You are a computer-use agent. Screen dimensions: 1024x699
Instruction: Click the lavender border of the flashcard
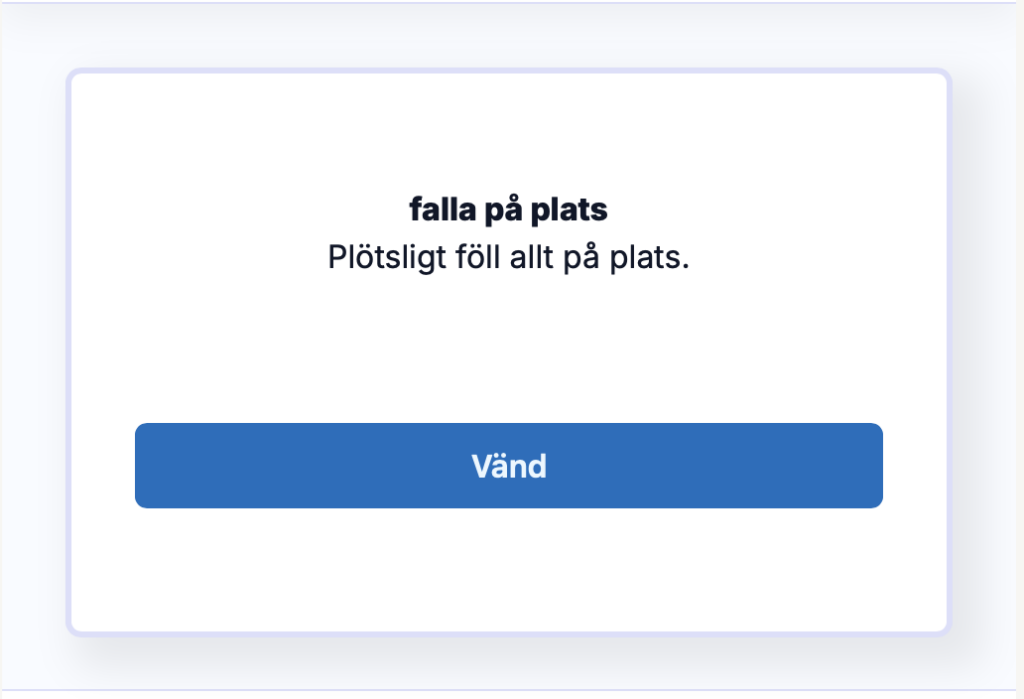(69, 350)
